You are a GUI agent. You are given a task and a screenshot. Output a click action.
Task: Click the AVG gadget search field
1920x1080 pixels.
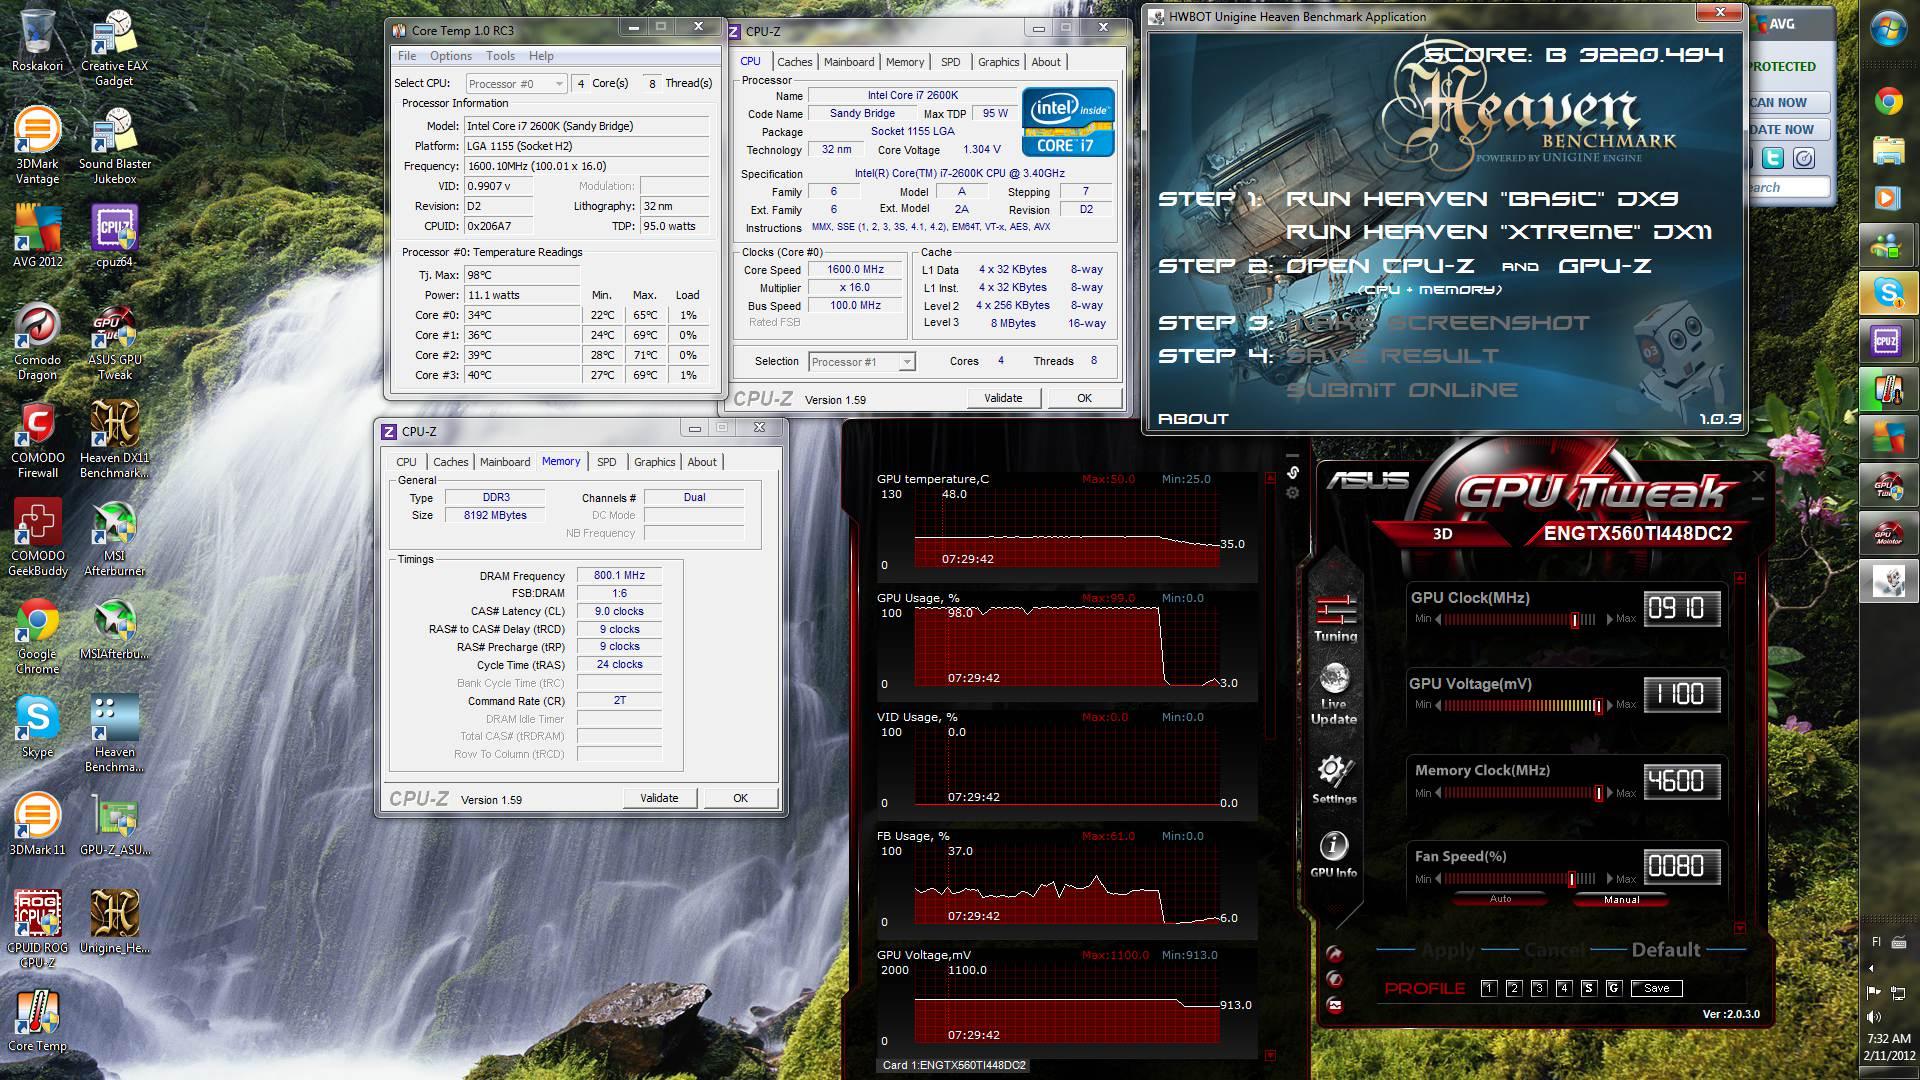tap(1788, 187)
